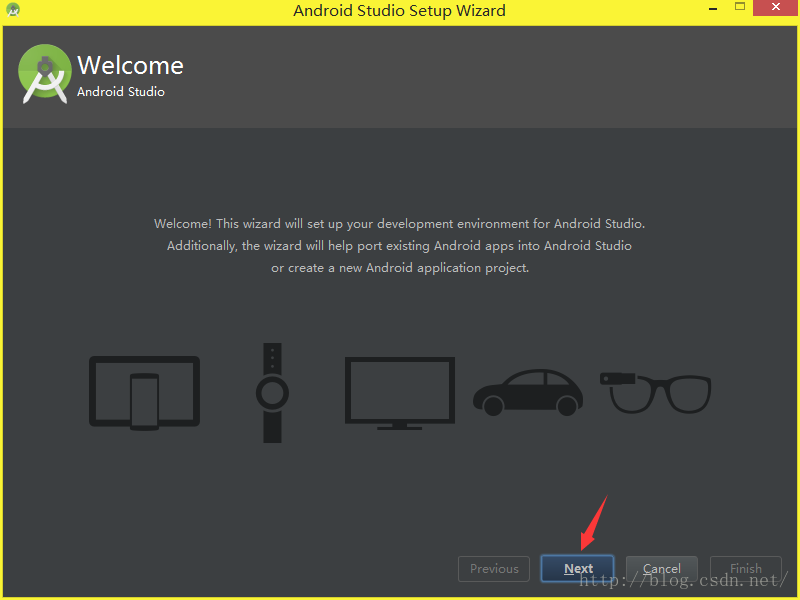Maximize the Setup Wizard window
Viewport: 800px width, 600px height.
pyautogui.click(x=740, y=7)
